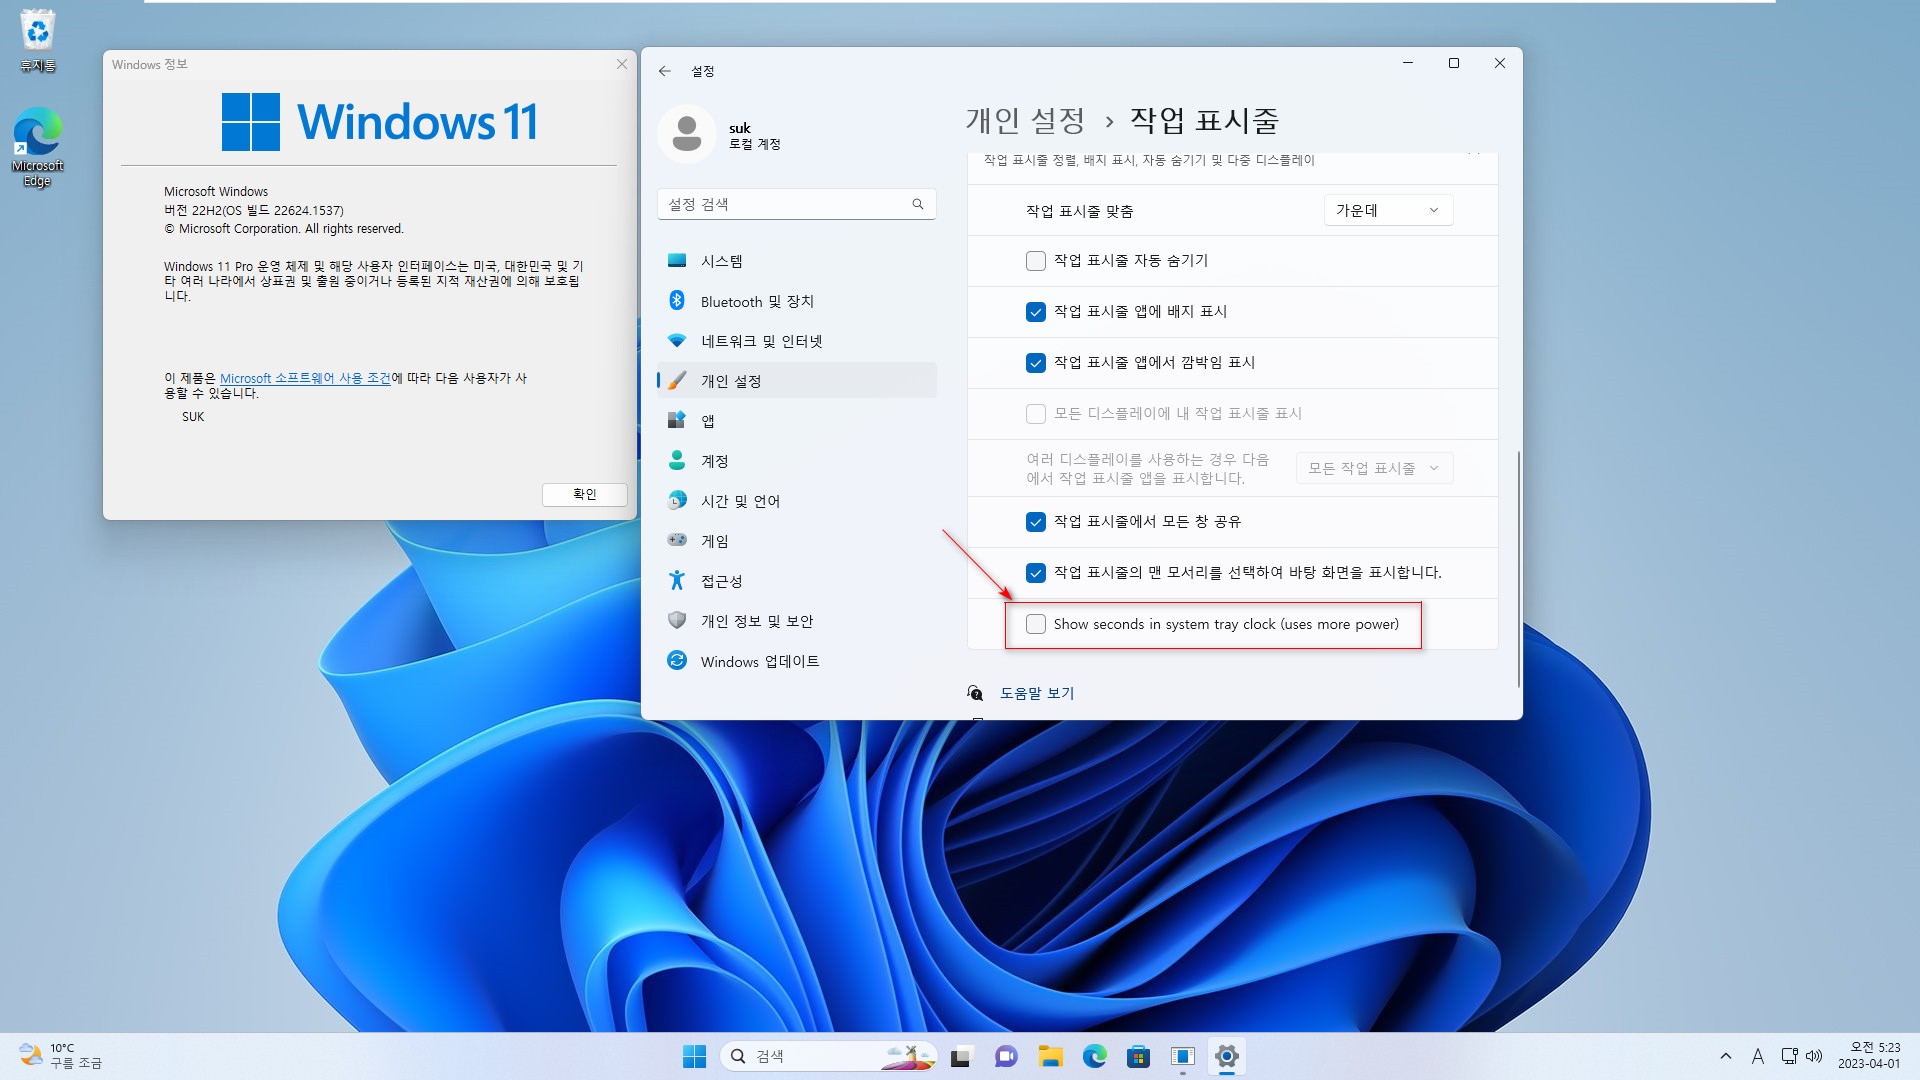
Task: Enable Show seconds in system tray clock
Action: pyautogui.click(x=1036, y=624)
